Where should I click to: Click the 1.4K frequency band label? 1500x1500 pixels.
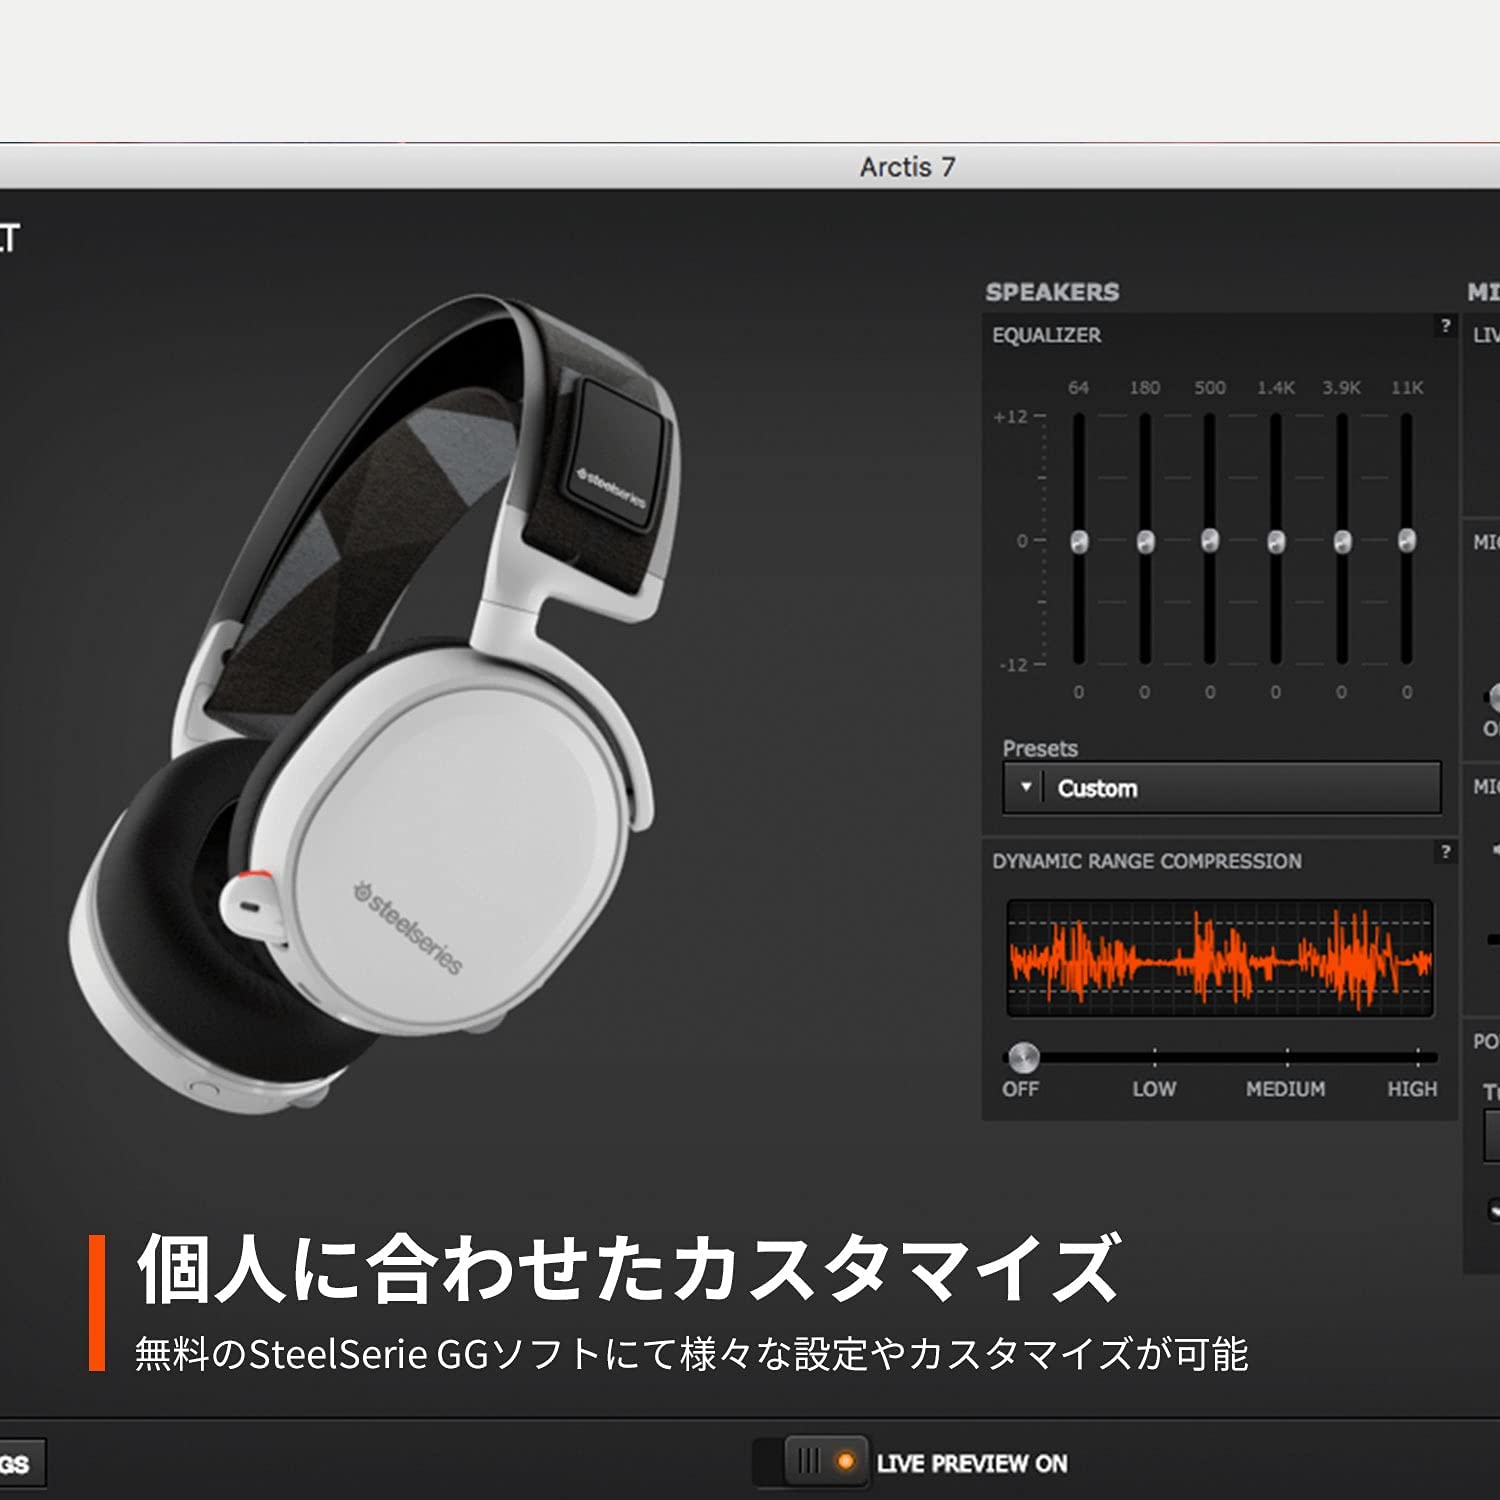(1276, 388)
